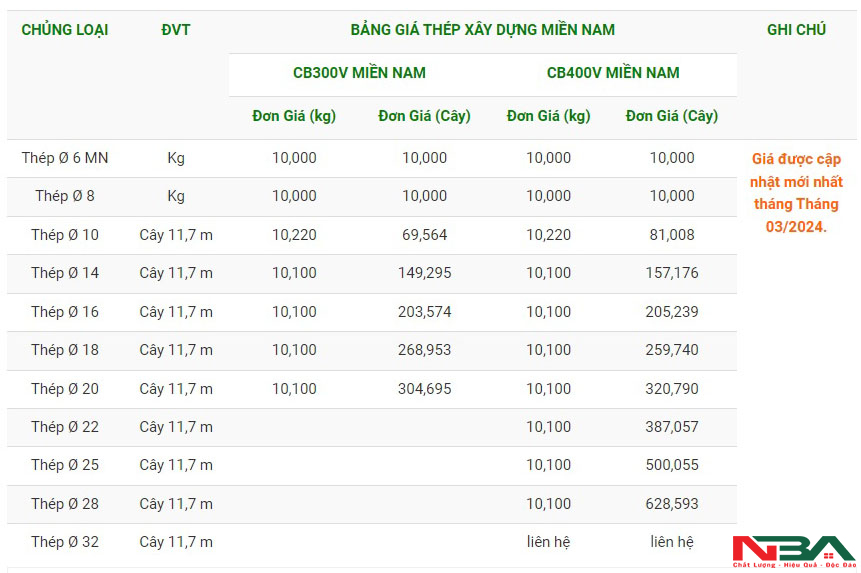Viewport: 861px width, 573px height.
Task: Select the CHỦNG LOẠI column header
Action: [x=65, y=30]
